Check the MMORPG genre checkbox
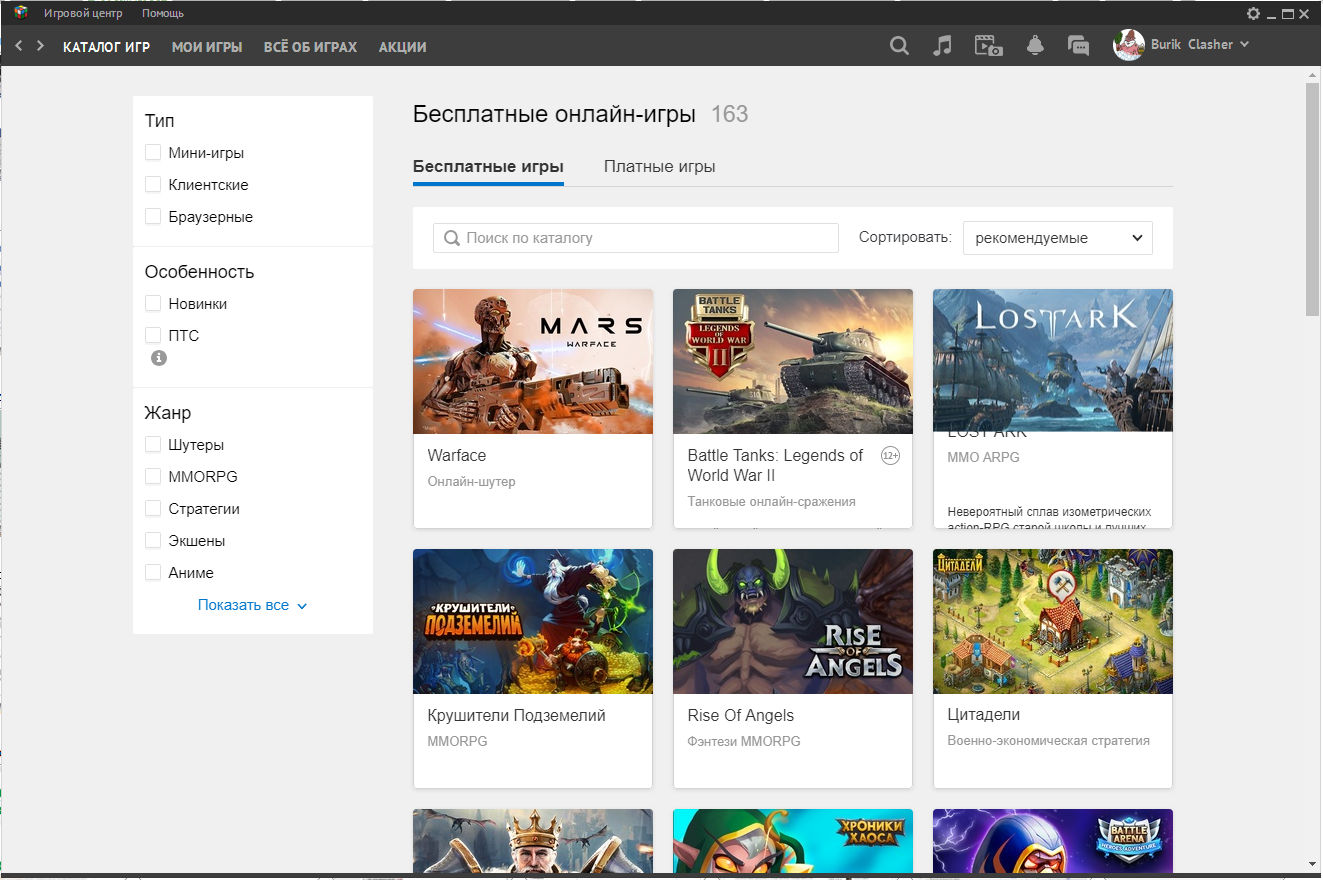 [153, 477]
